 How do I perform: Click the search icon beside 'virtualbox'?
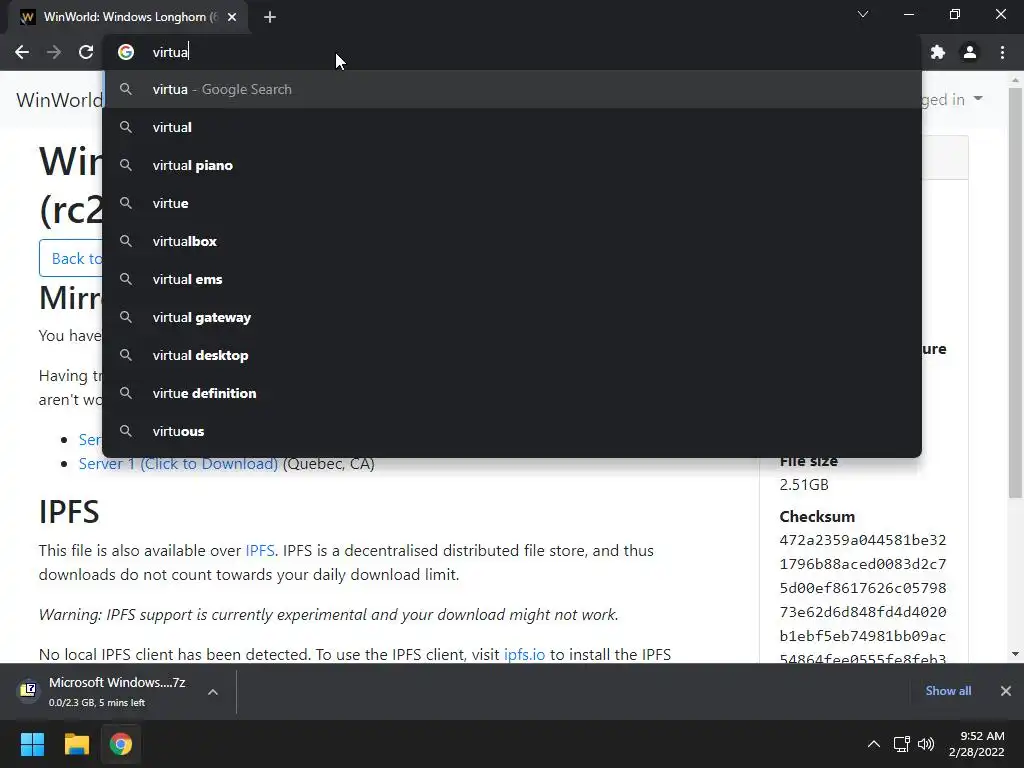(126, 241)
